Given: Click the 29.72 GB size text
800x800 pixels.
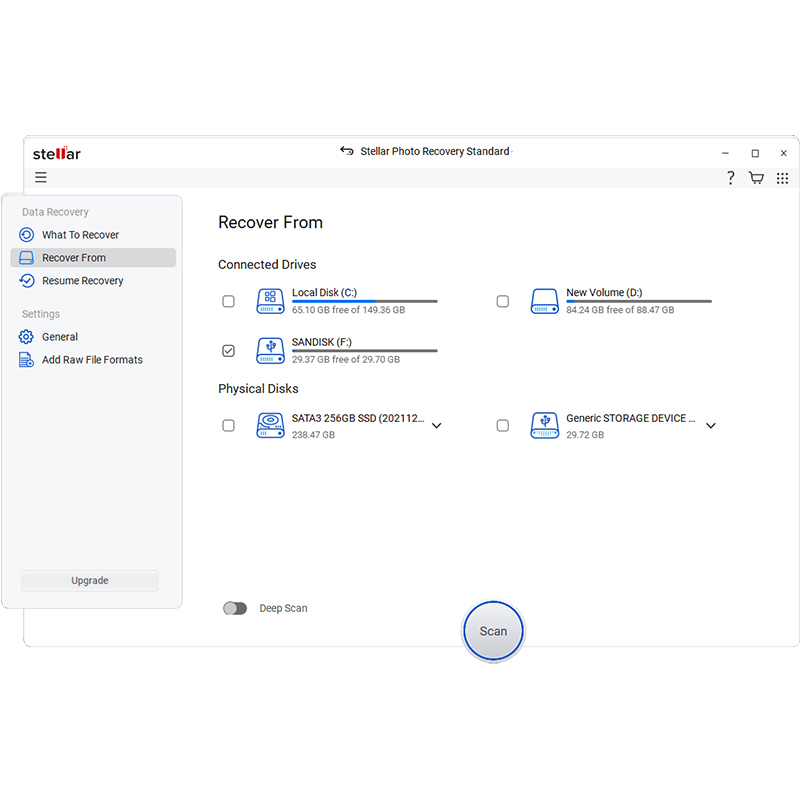Looking at the screenshot, I should [x=585, y=435].
